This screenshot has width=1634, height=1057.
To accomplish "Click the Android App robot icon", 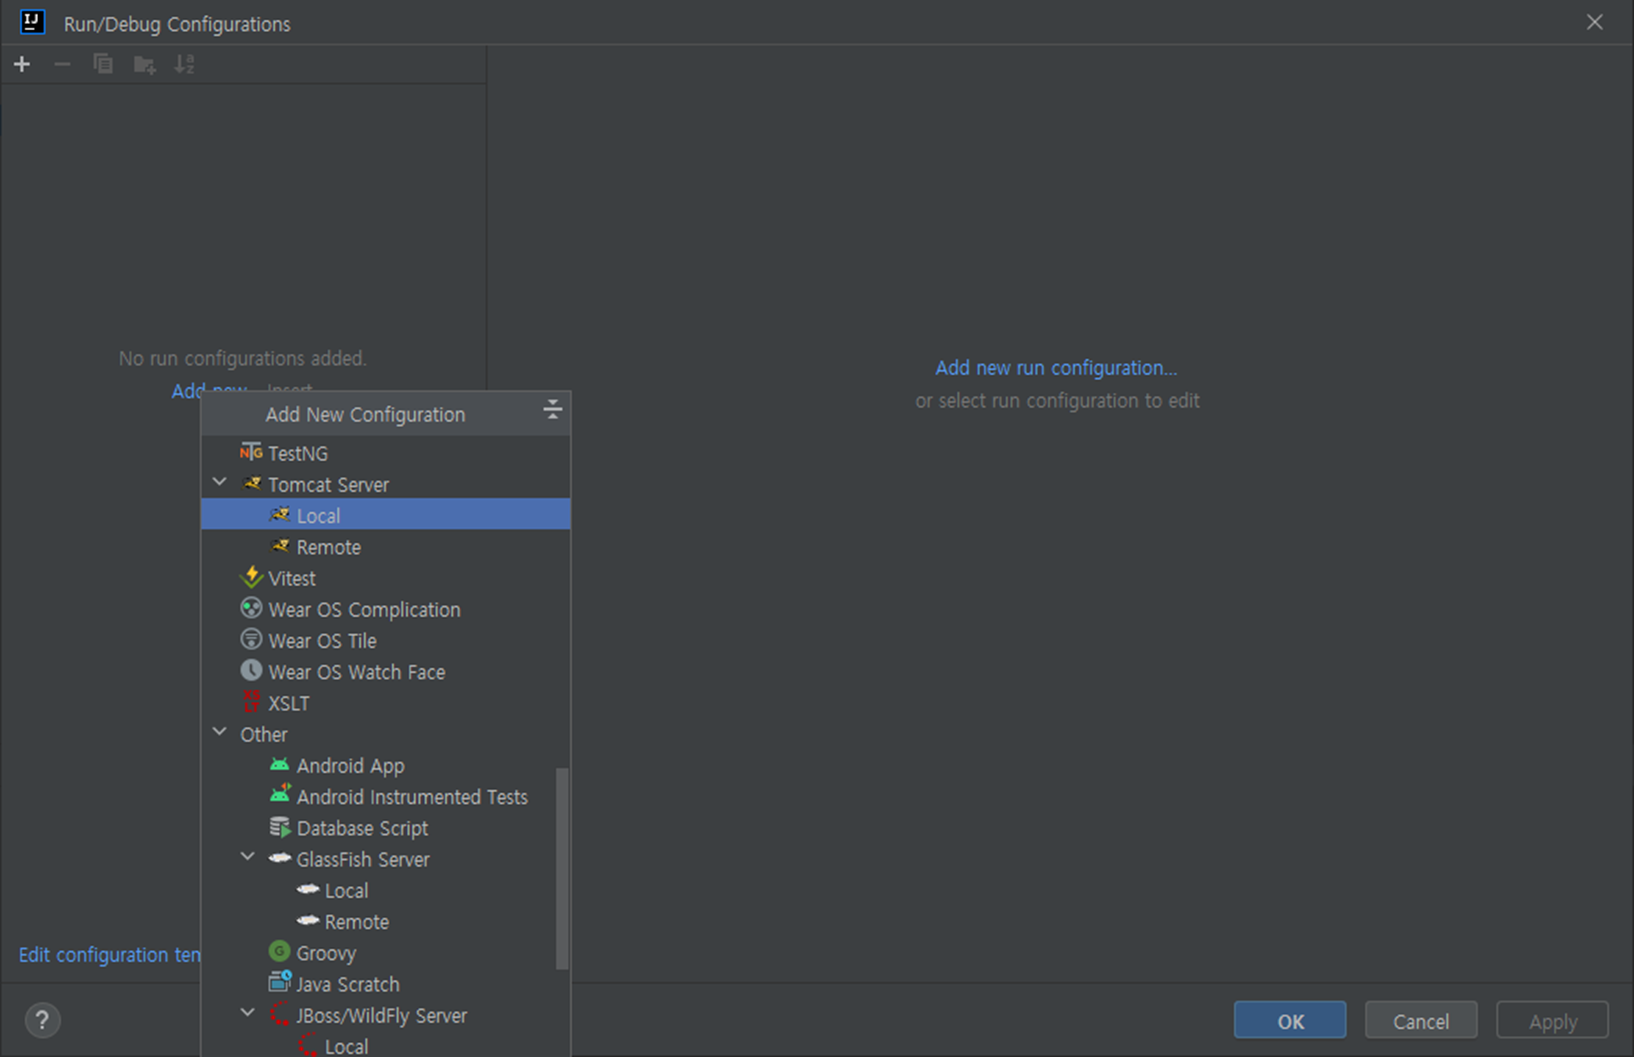I will pyautogui.click(x=280, y=764).
